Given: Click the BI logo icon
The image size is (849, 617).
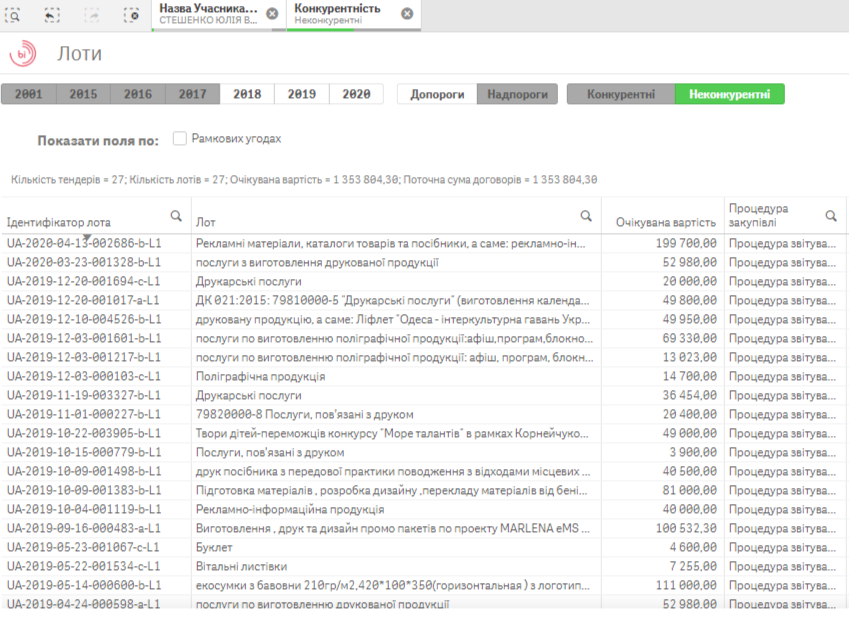Looking at the screenshot, I should pyautogui.click(x=23, y=54).
